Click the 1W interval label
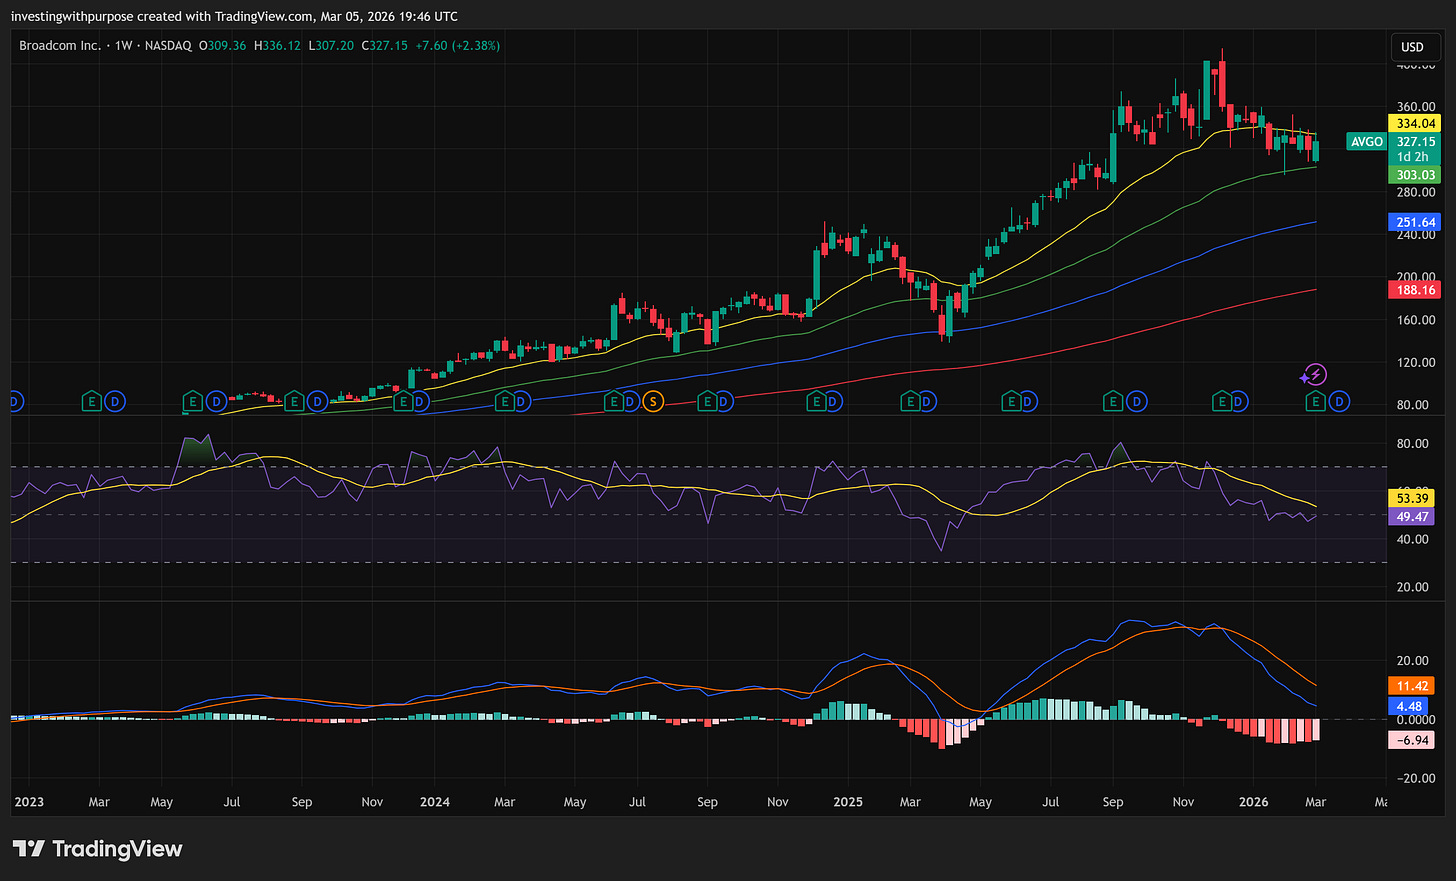 pyautogui.click(x=124, y=46)
